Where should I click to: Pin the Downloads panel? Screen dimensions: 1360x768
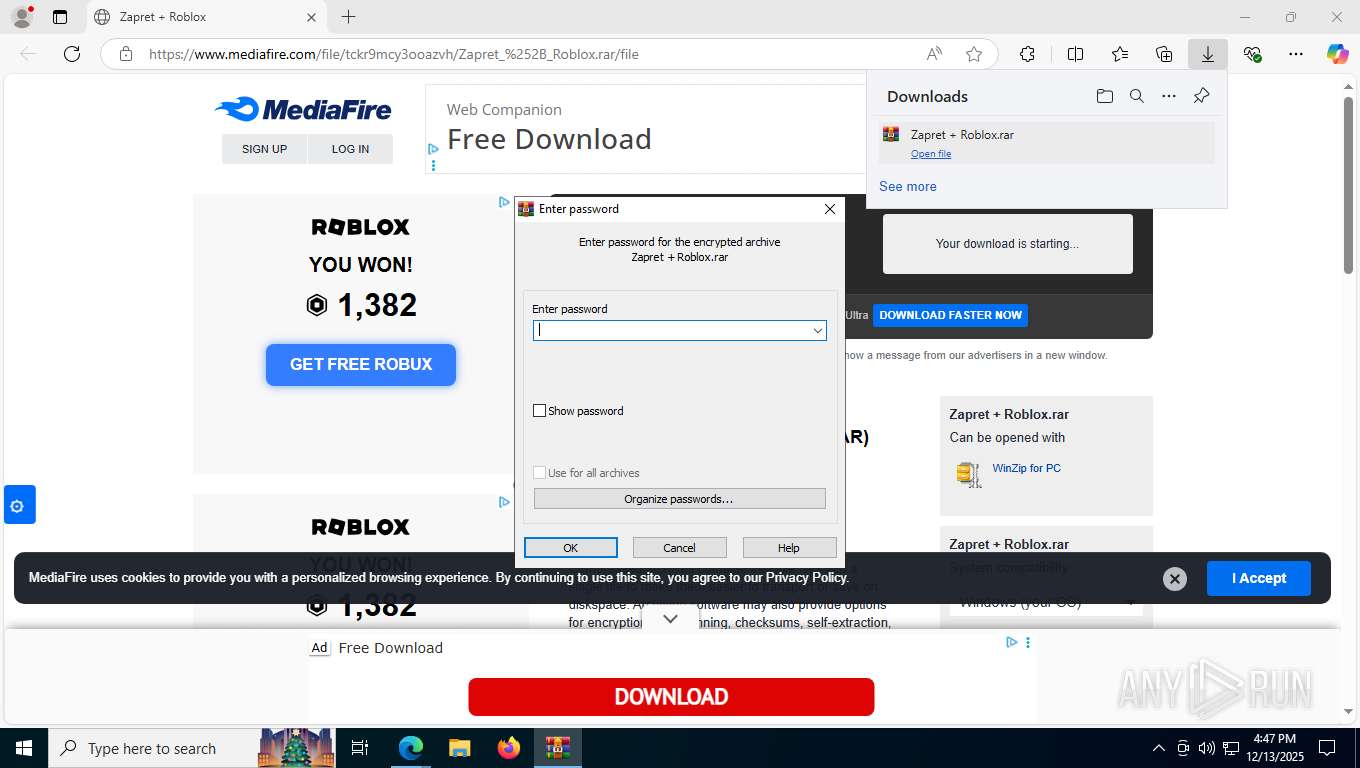click(x=1202, y=96)
